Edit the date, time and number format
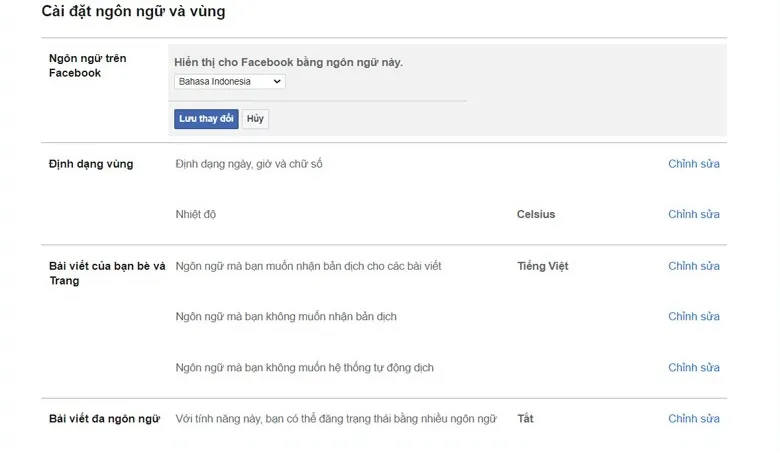 [693, 164]
